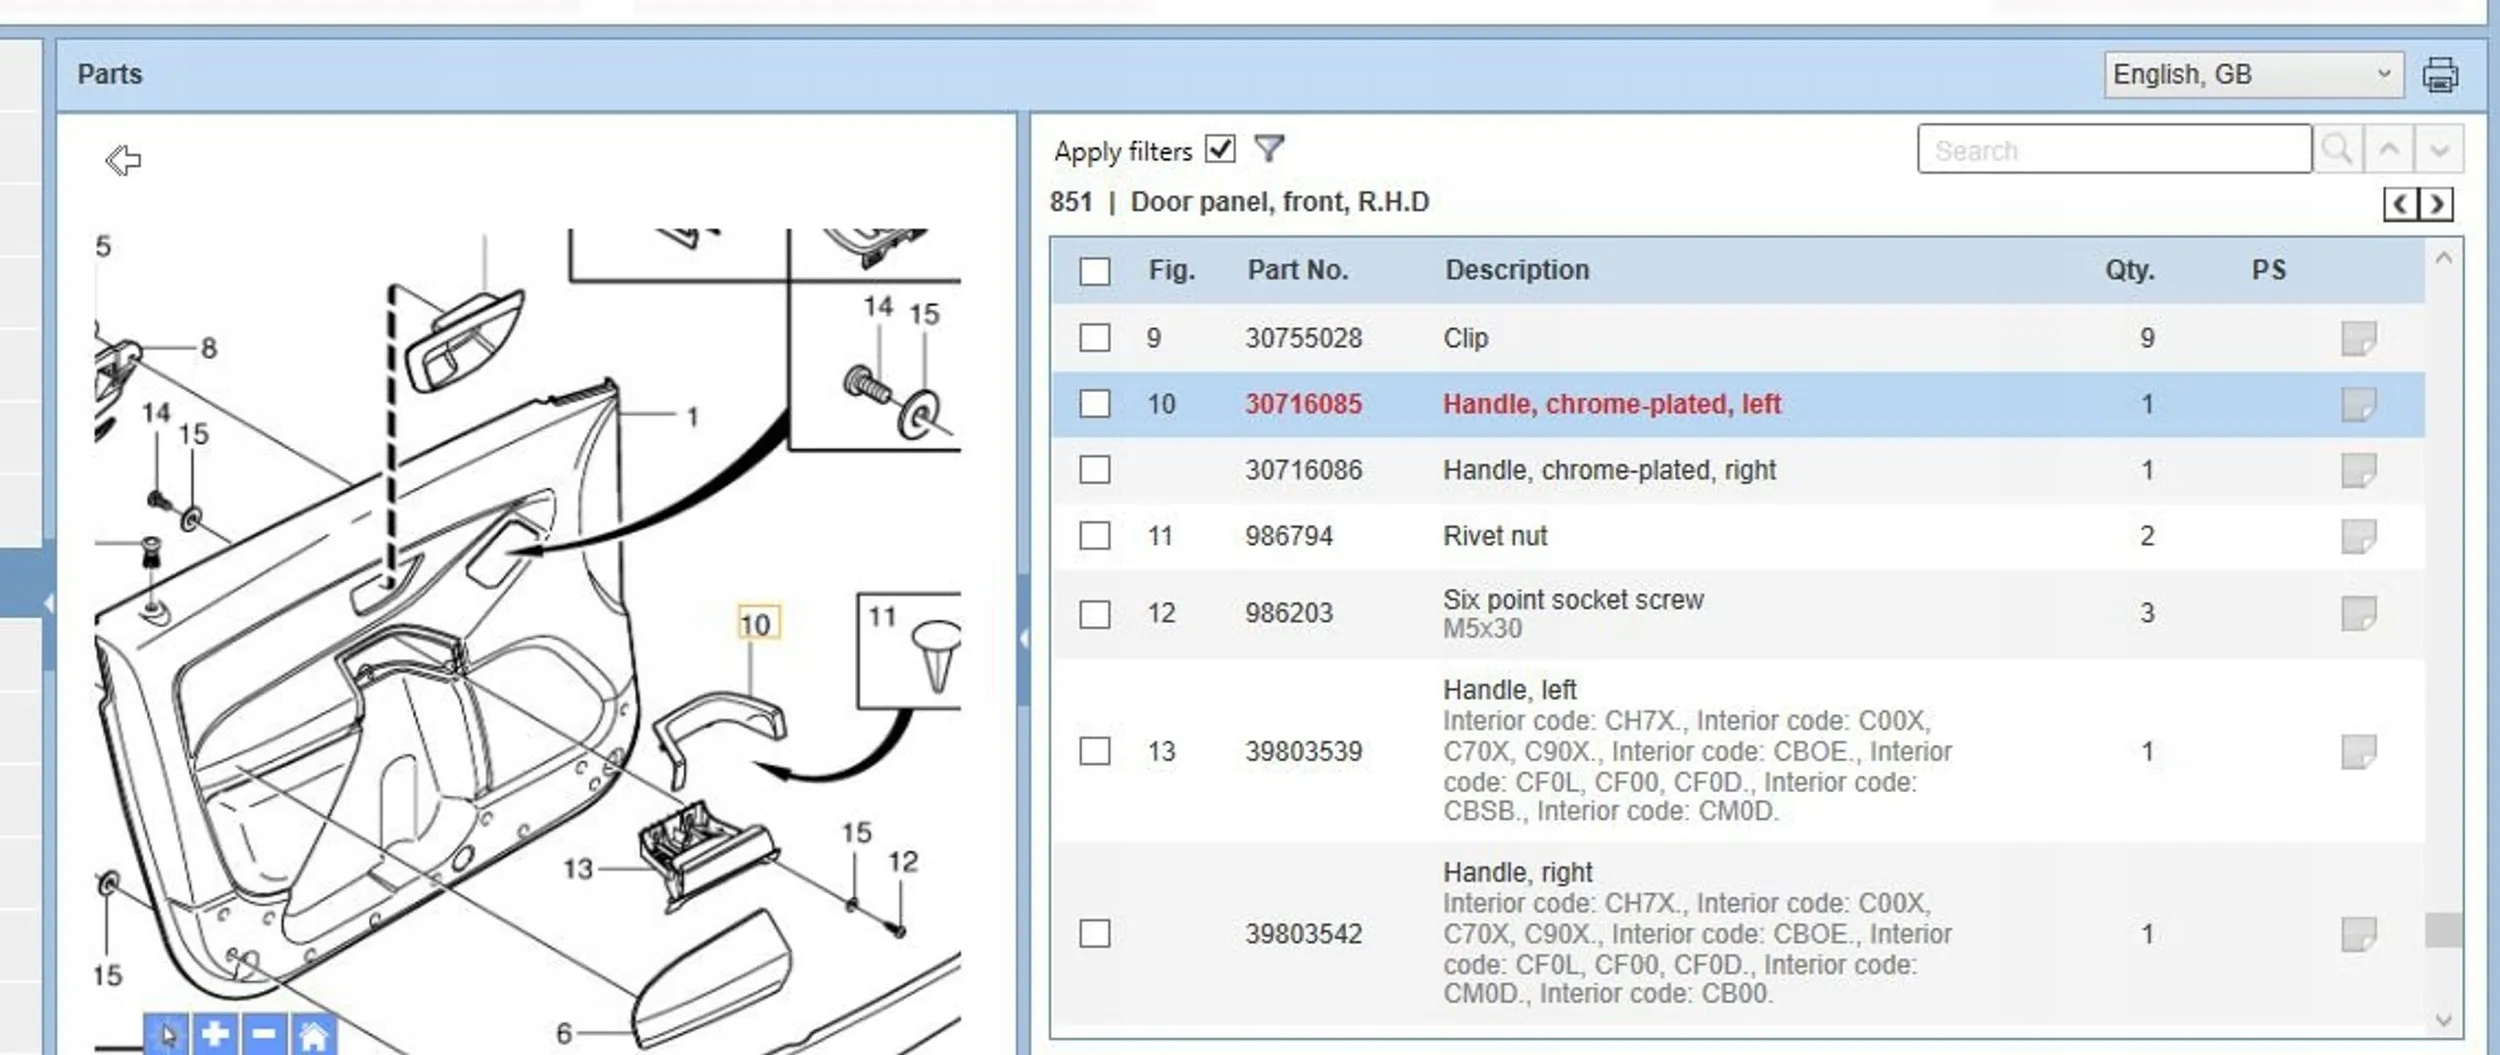The height and width of the screenshot is (1055, 2500).
Task: Open note icon for Handle, chrome-plated, right
Action: 2359,470
